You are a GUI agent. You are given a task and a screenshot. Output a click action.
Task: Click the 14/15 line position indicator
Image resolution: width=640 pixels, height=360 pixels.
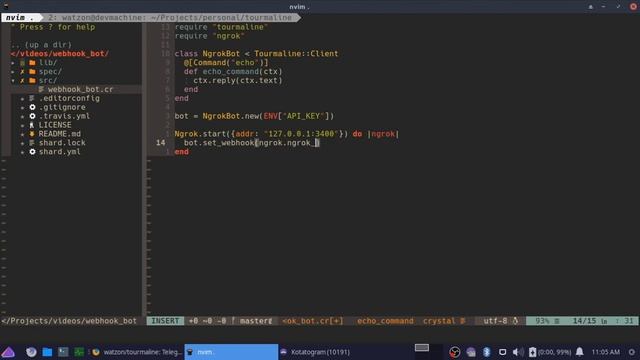pos(584,321)
